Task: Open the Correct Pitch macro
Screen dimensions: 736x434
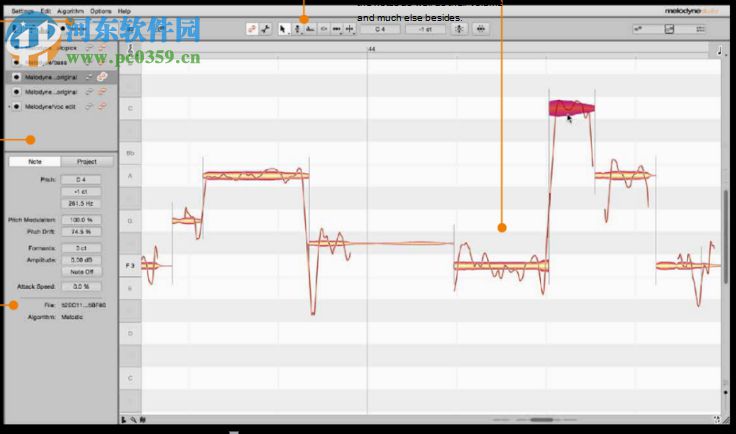Action: [x=459, y=29]
